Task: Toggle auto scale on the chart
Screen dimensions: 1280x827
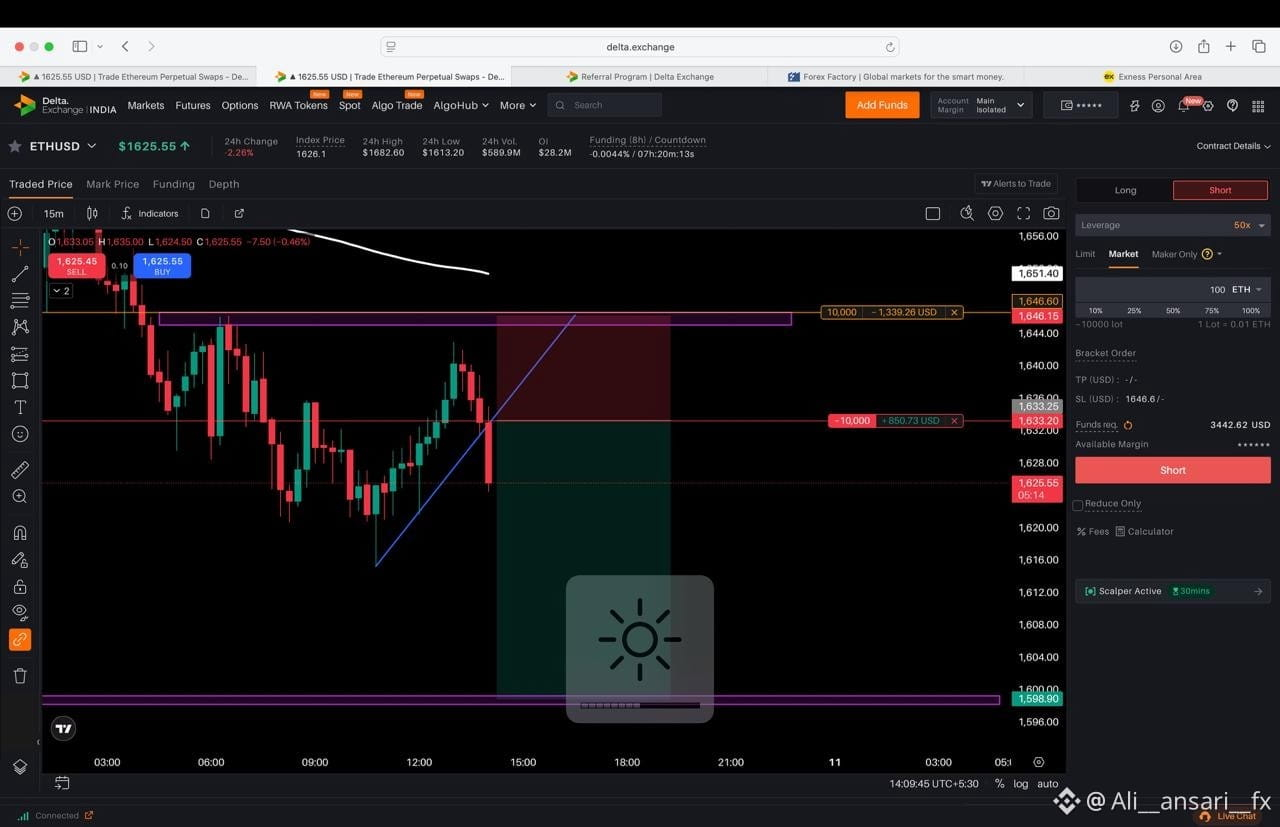Action: click(1047, 784)
